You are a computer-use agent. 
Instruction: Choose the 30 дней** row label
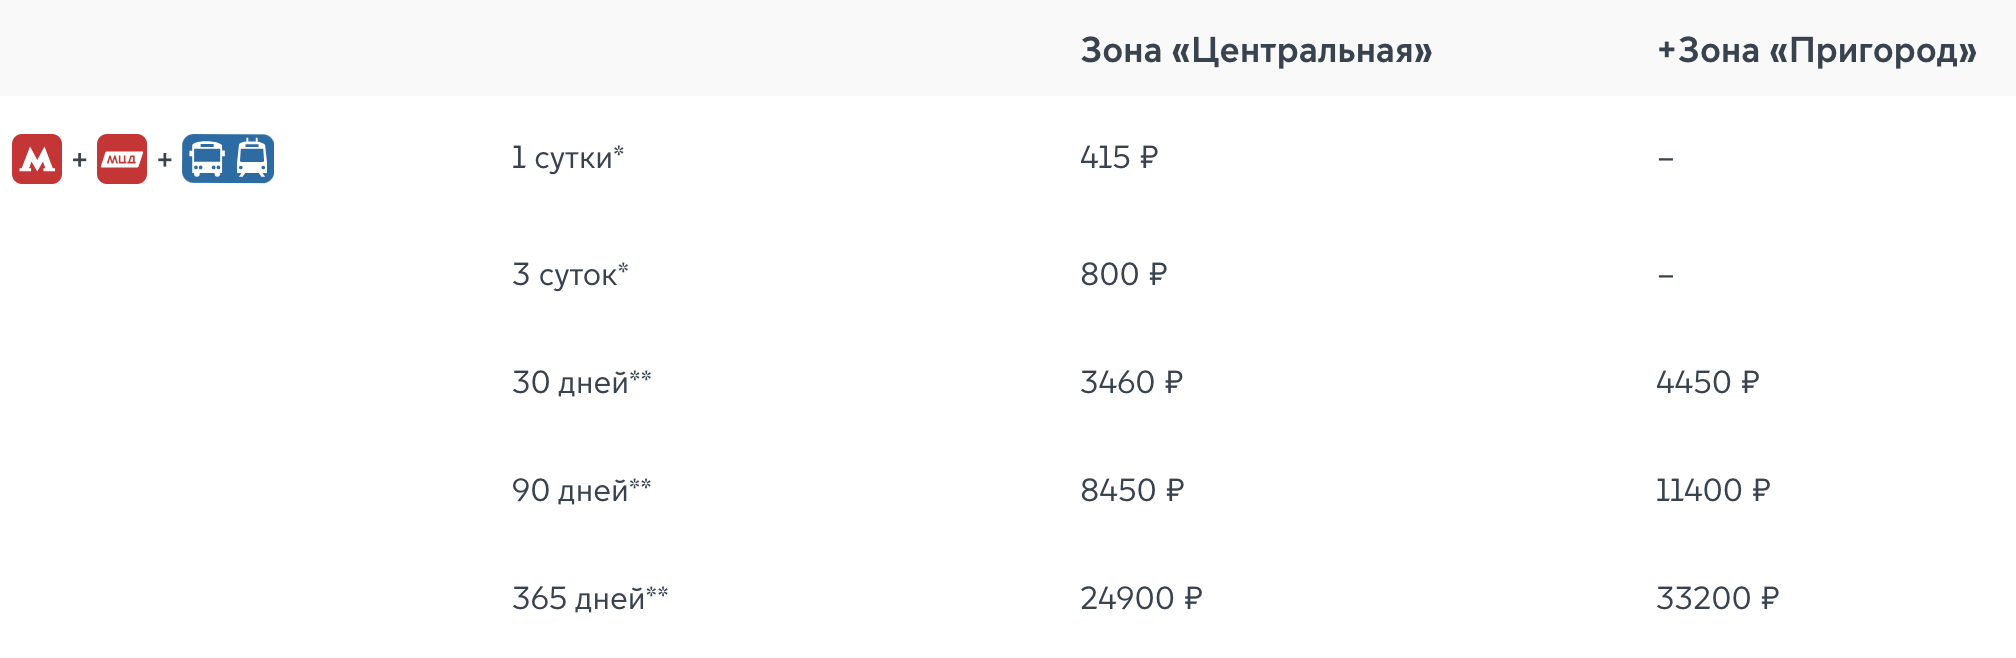581,382
